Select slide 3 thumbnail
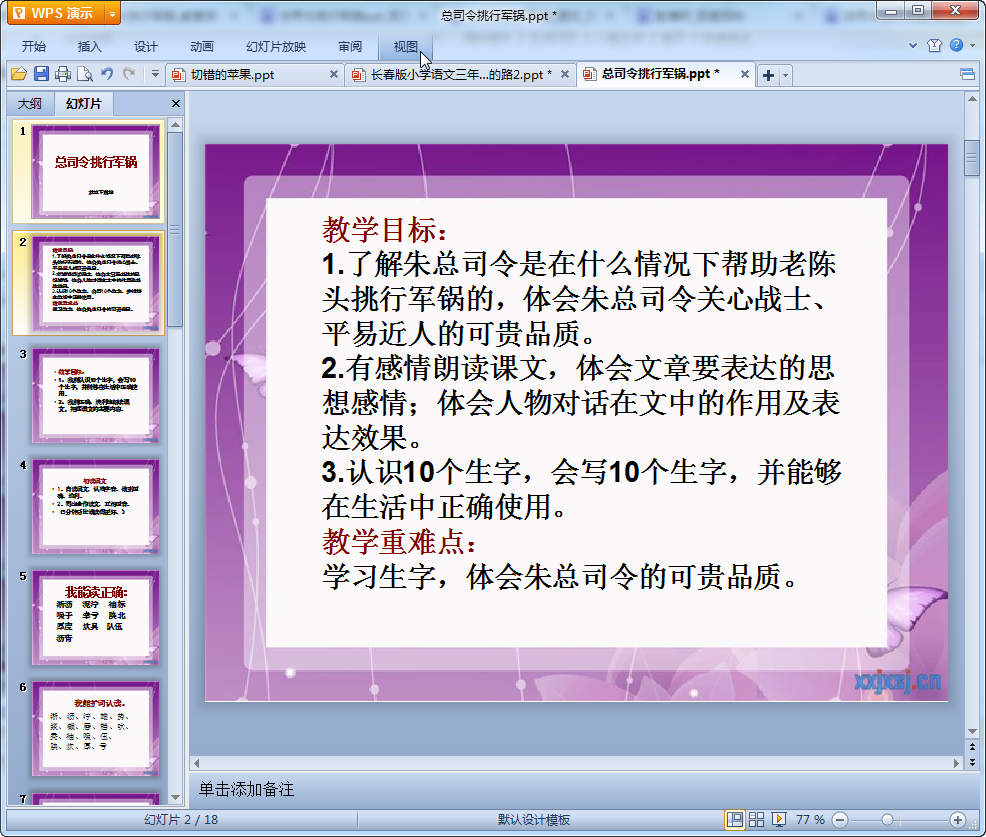986x837 pixels. (x=95, y=395)
